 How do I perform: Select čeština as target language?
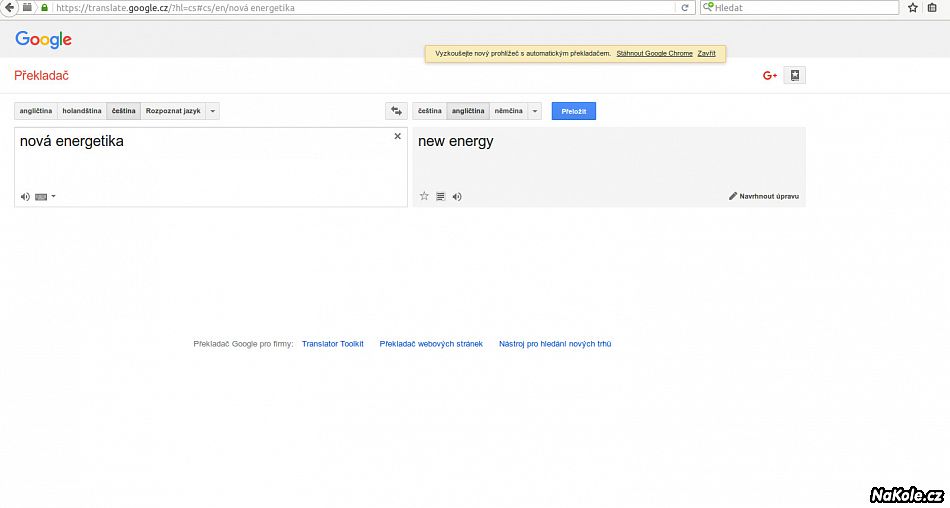click(430, 111)
